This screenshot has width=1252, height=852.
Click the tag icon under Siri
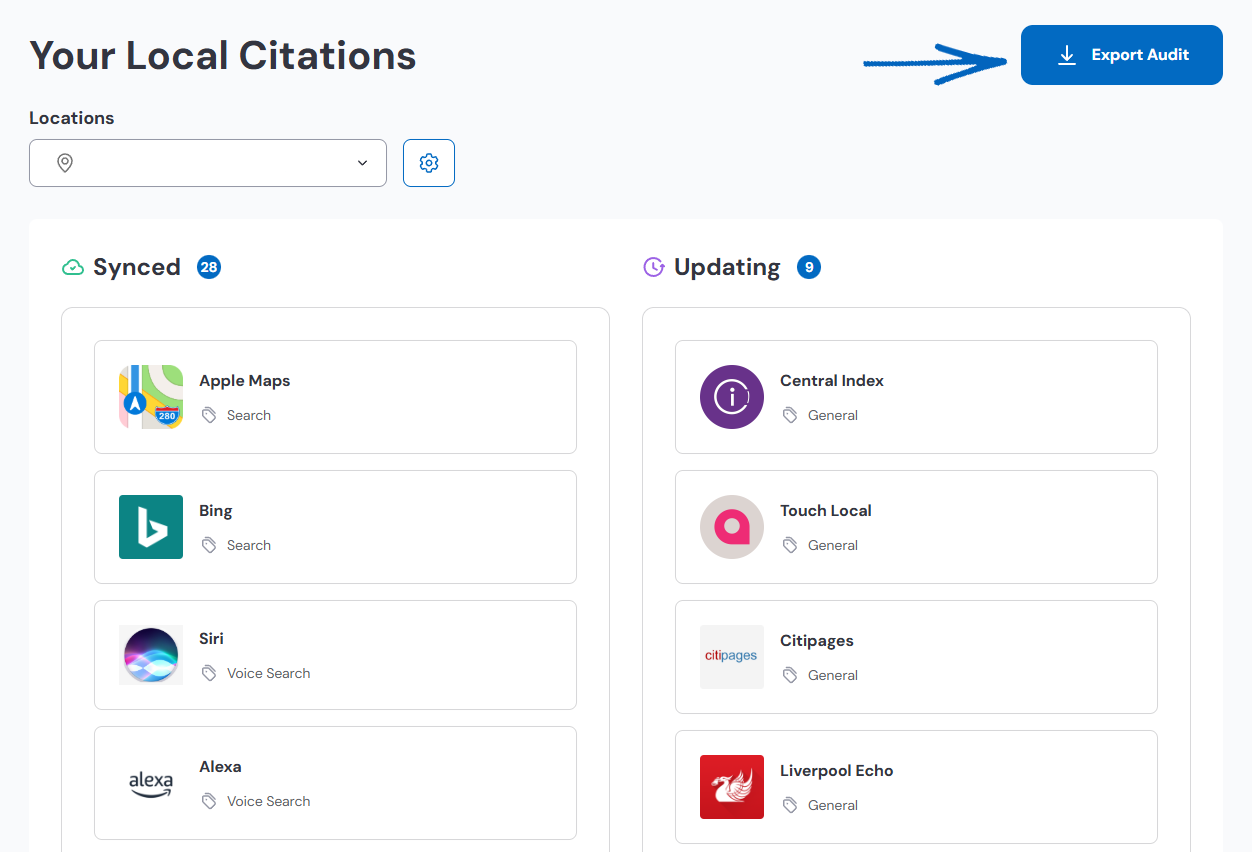[209, 673]
